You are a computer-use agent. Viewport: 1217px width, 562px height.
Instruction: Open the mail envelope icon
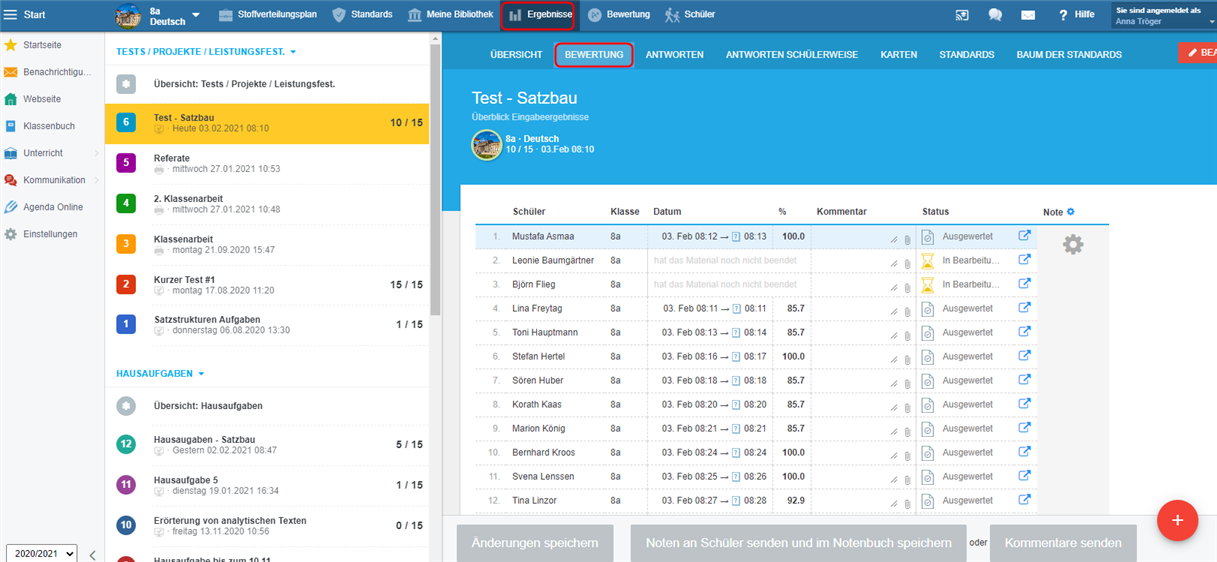pyautogui.click(x=1028, y=14)
